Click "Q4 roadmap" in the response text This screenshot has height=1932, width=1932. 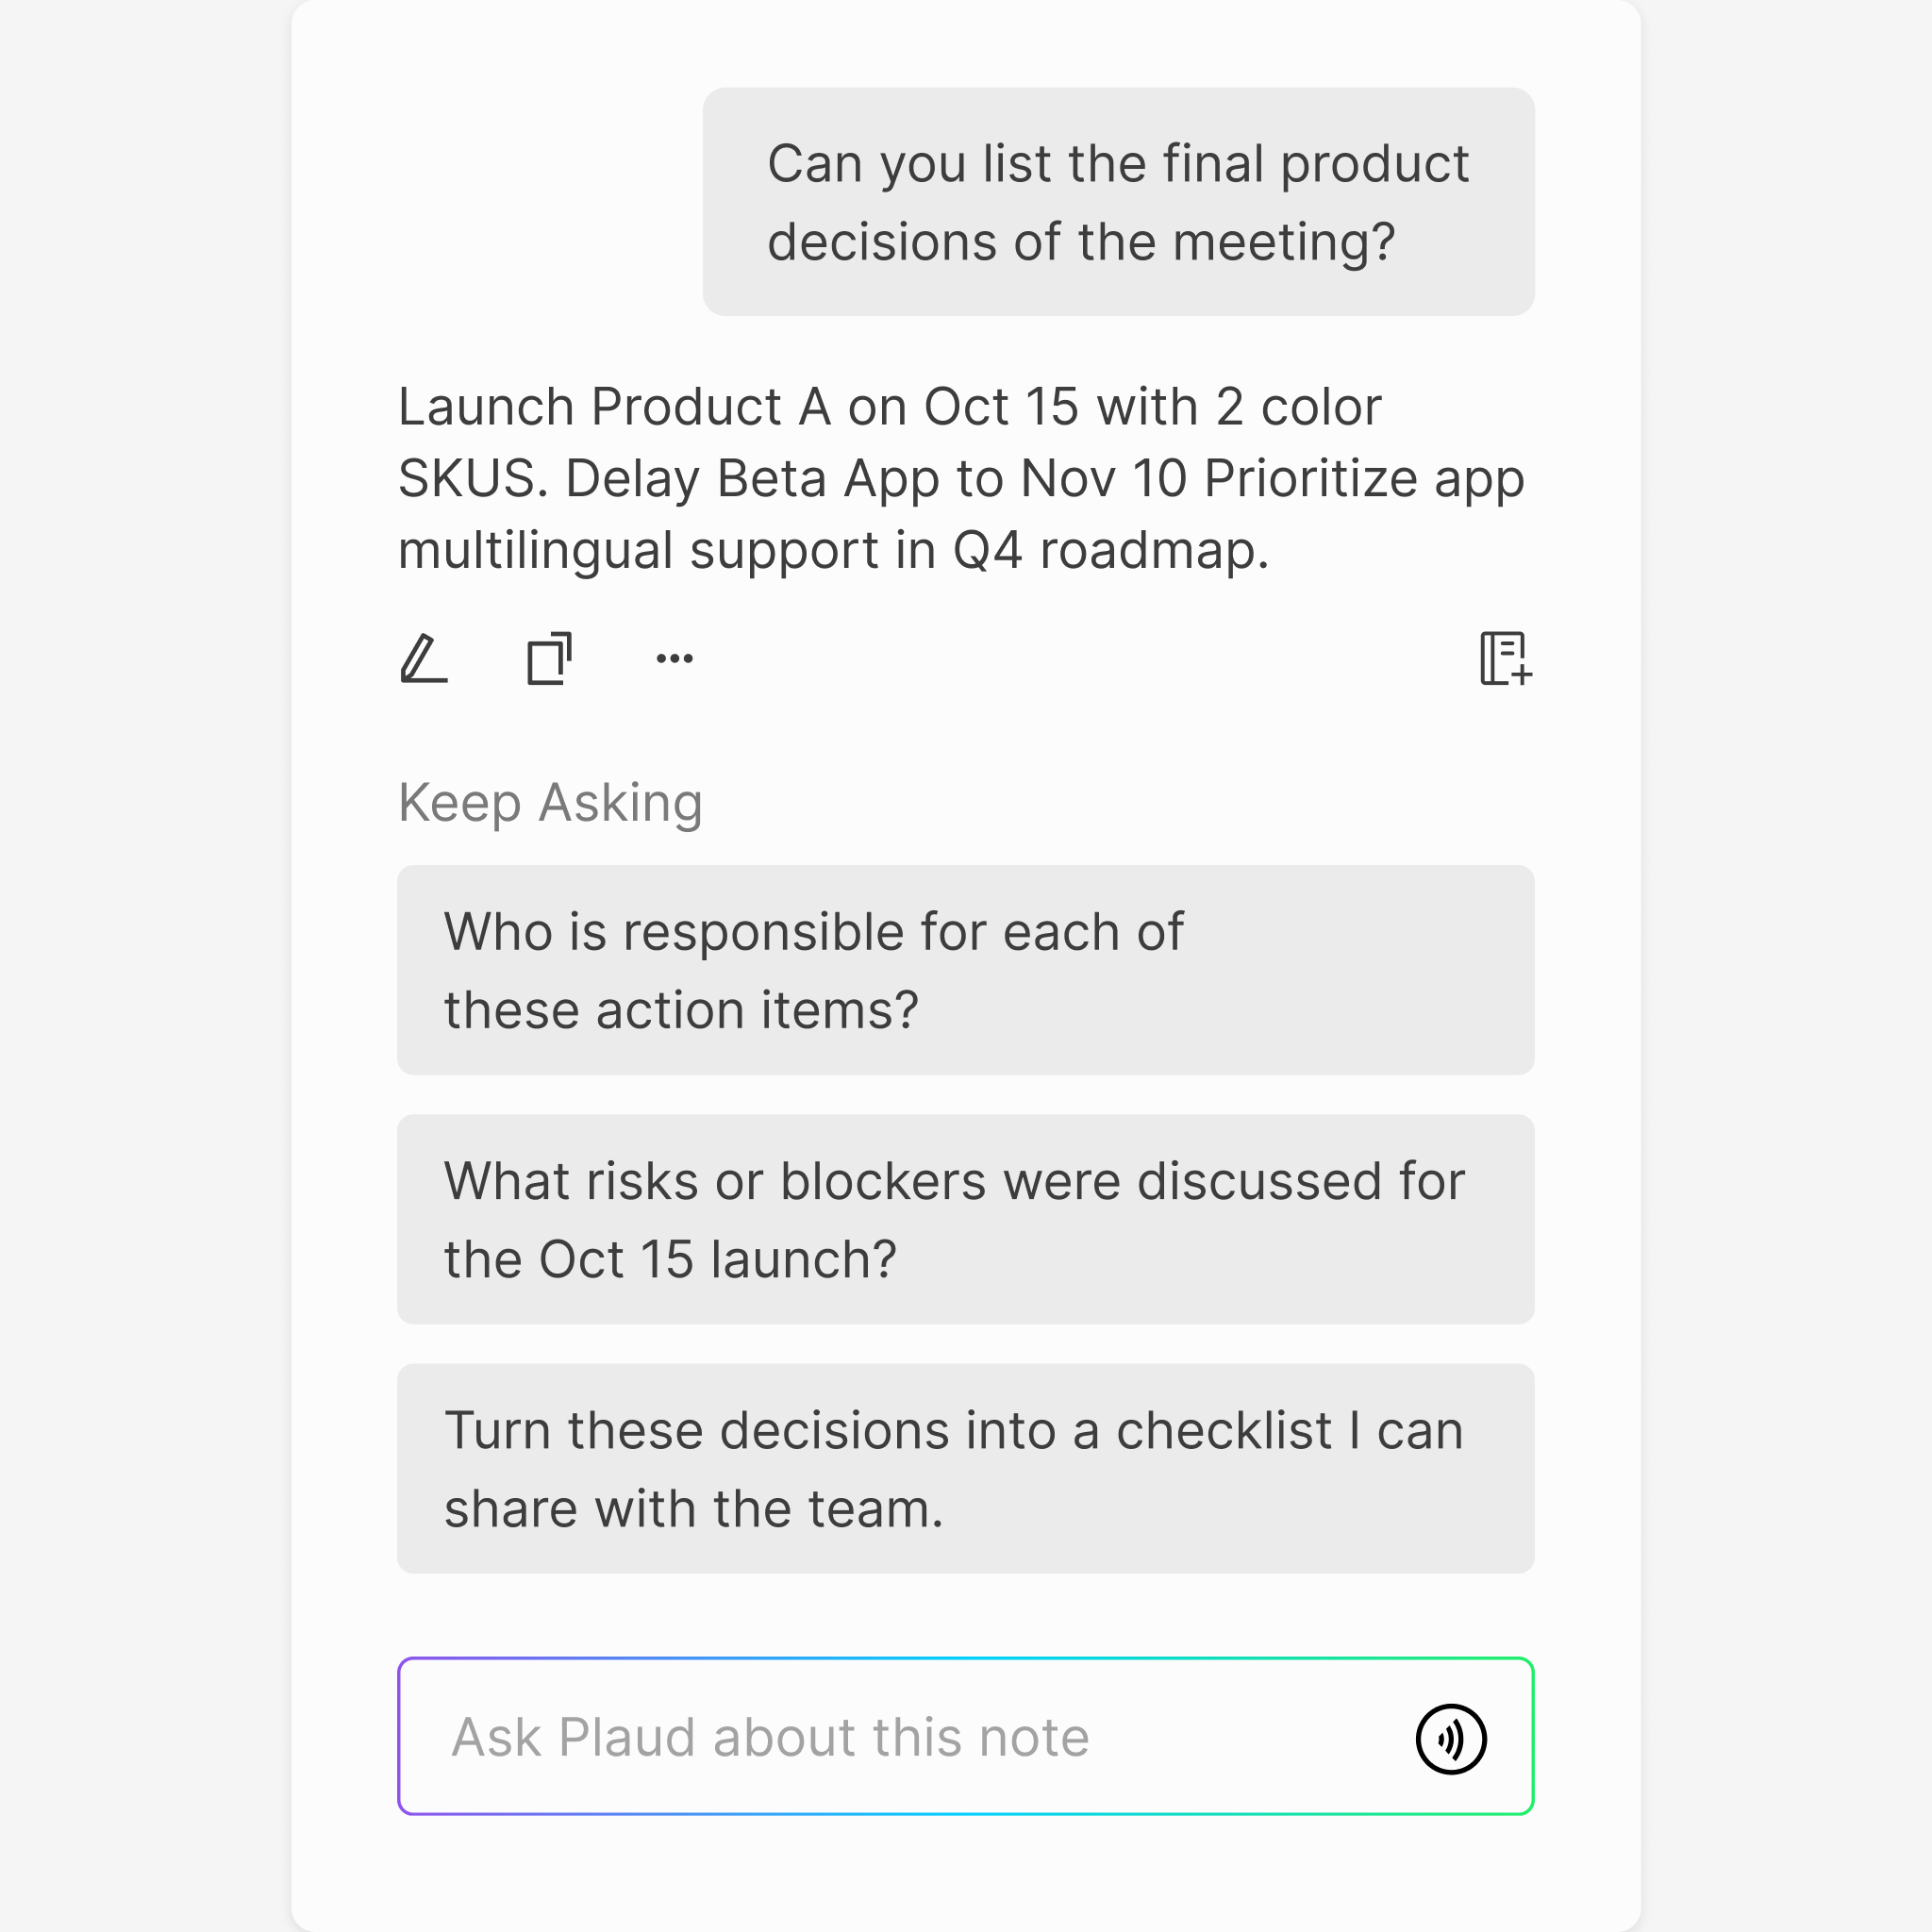(1110, 551)
